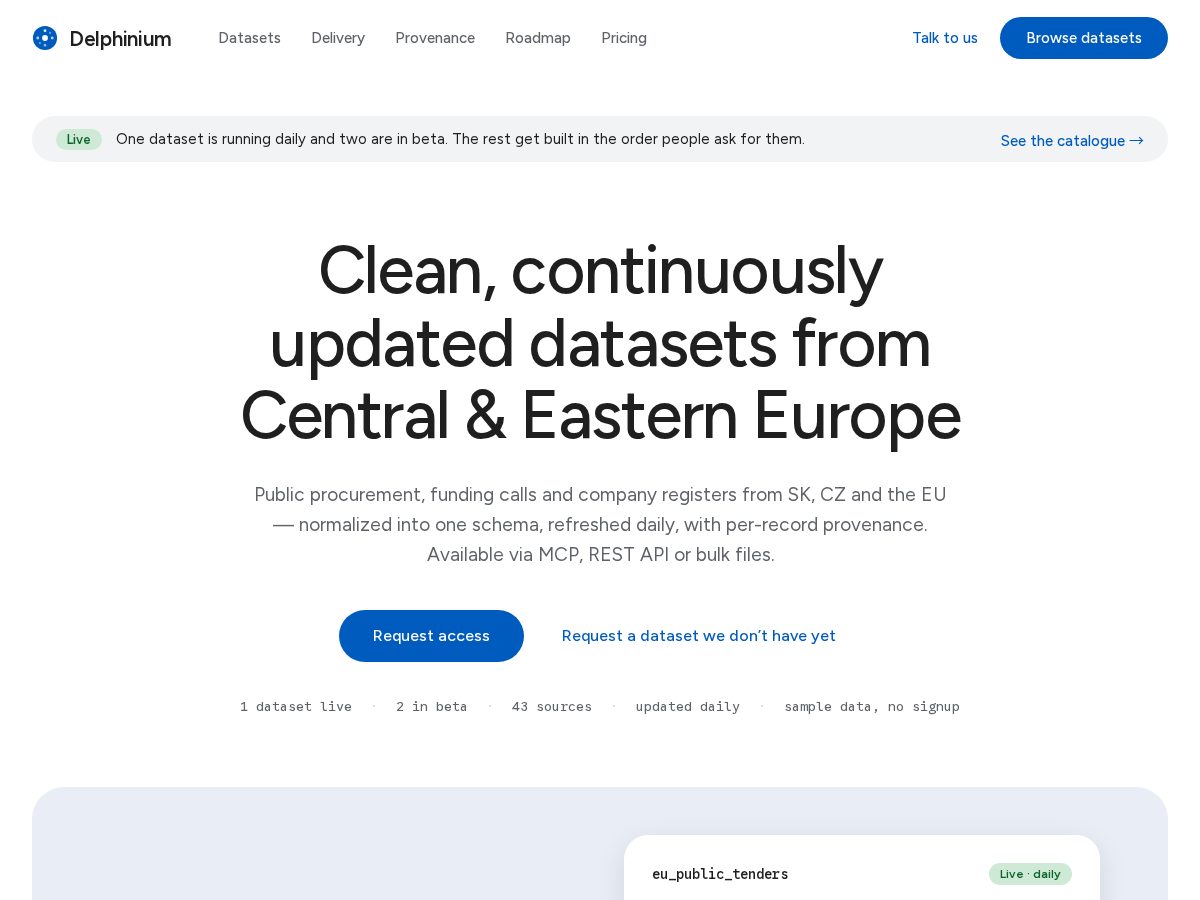
Task: Click the '43 sources' stat
Action: (x=552, y=706)
